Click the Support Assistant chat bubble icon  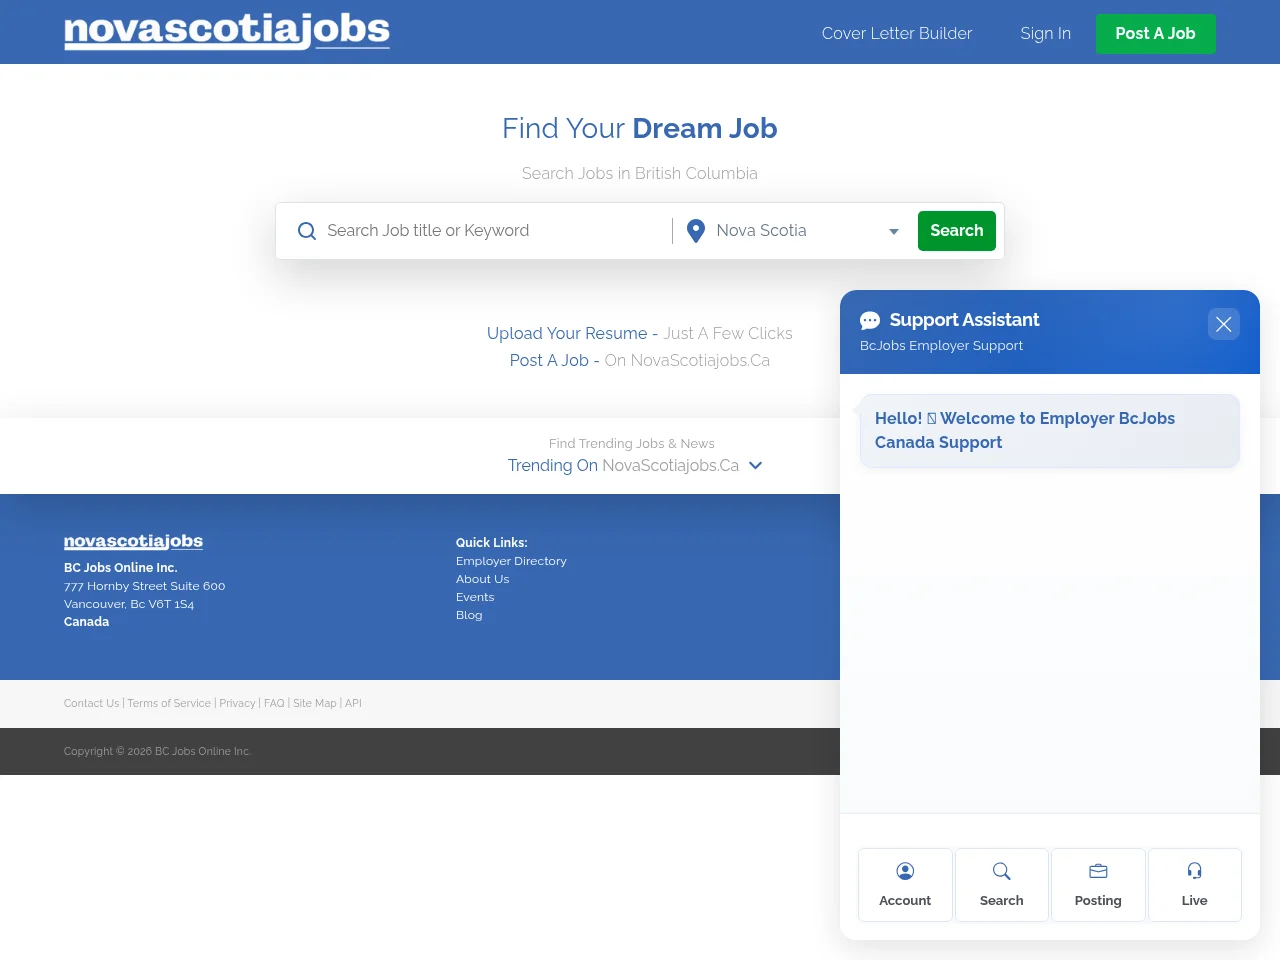click(x=870, y=320)
